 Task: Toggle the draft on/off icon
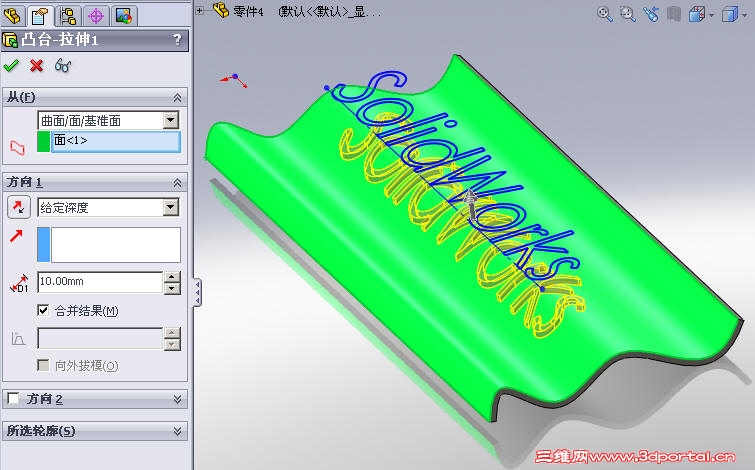coord(18,339)
